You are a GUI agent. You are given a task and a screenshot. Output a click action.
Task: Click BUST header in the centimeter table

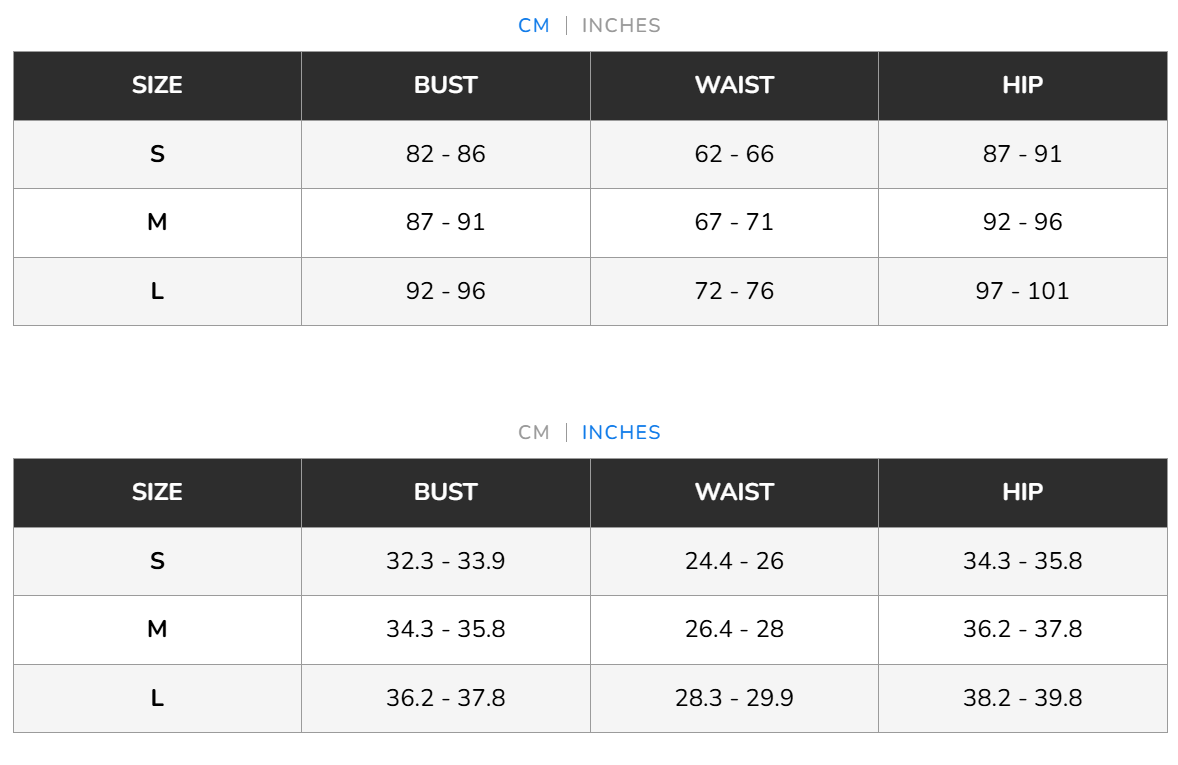tap(445, 85)
